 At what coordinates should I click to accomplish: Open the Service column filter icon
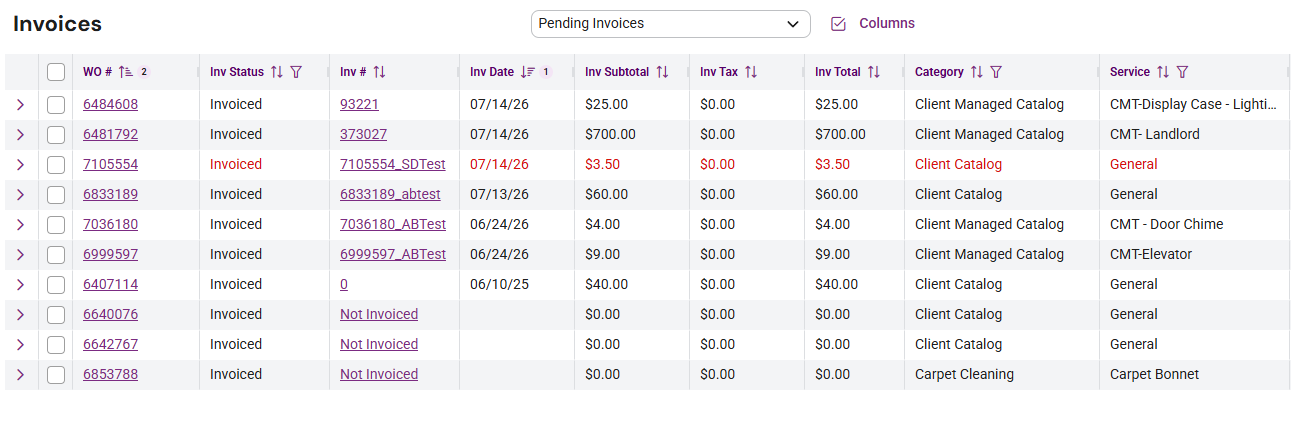point(1182,72)
